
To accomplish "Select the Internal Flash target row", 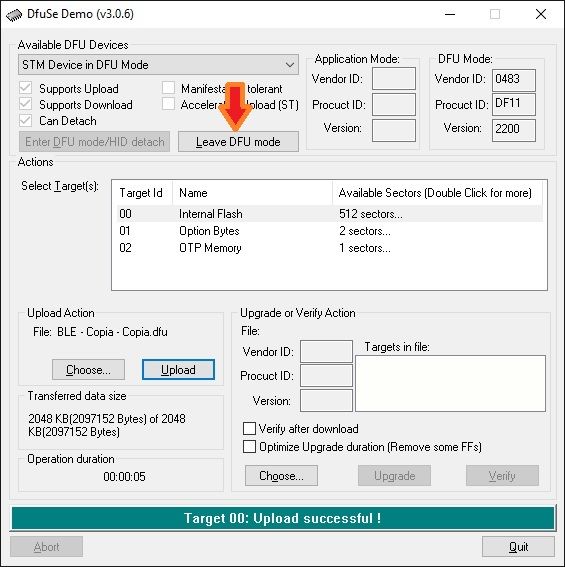I will click(x=330, y=214).
